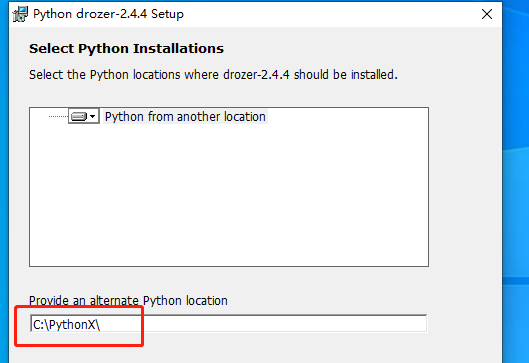Focus the alternate Python location text field

pyautogui.click(x=228, y=324)
